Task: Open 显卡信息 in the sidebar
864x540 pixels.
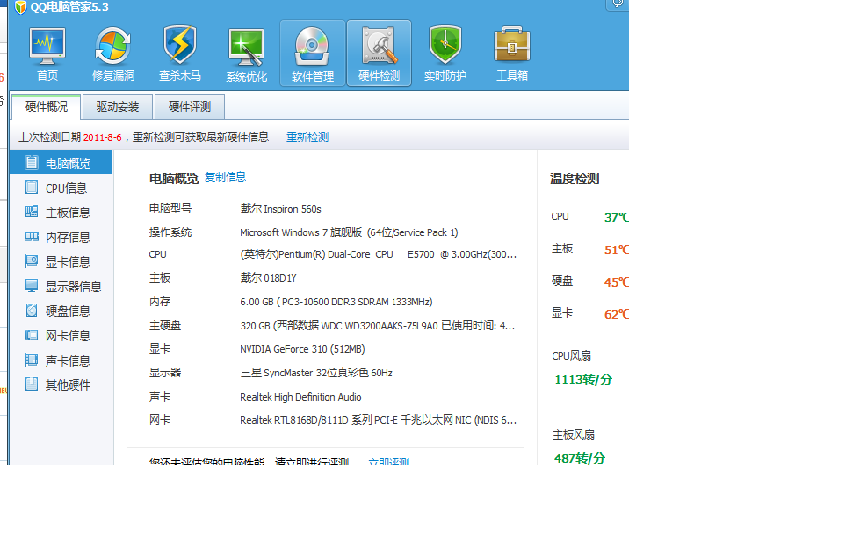Action: (x=65, y=262)
